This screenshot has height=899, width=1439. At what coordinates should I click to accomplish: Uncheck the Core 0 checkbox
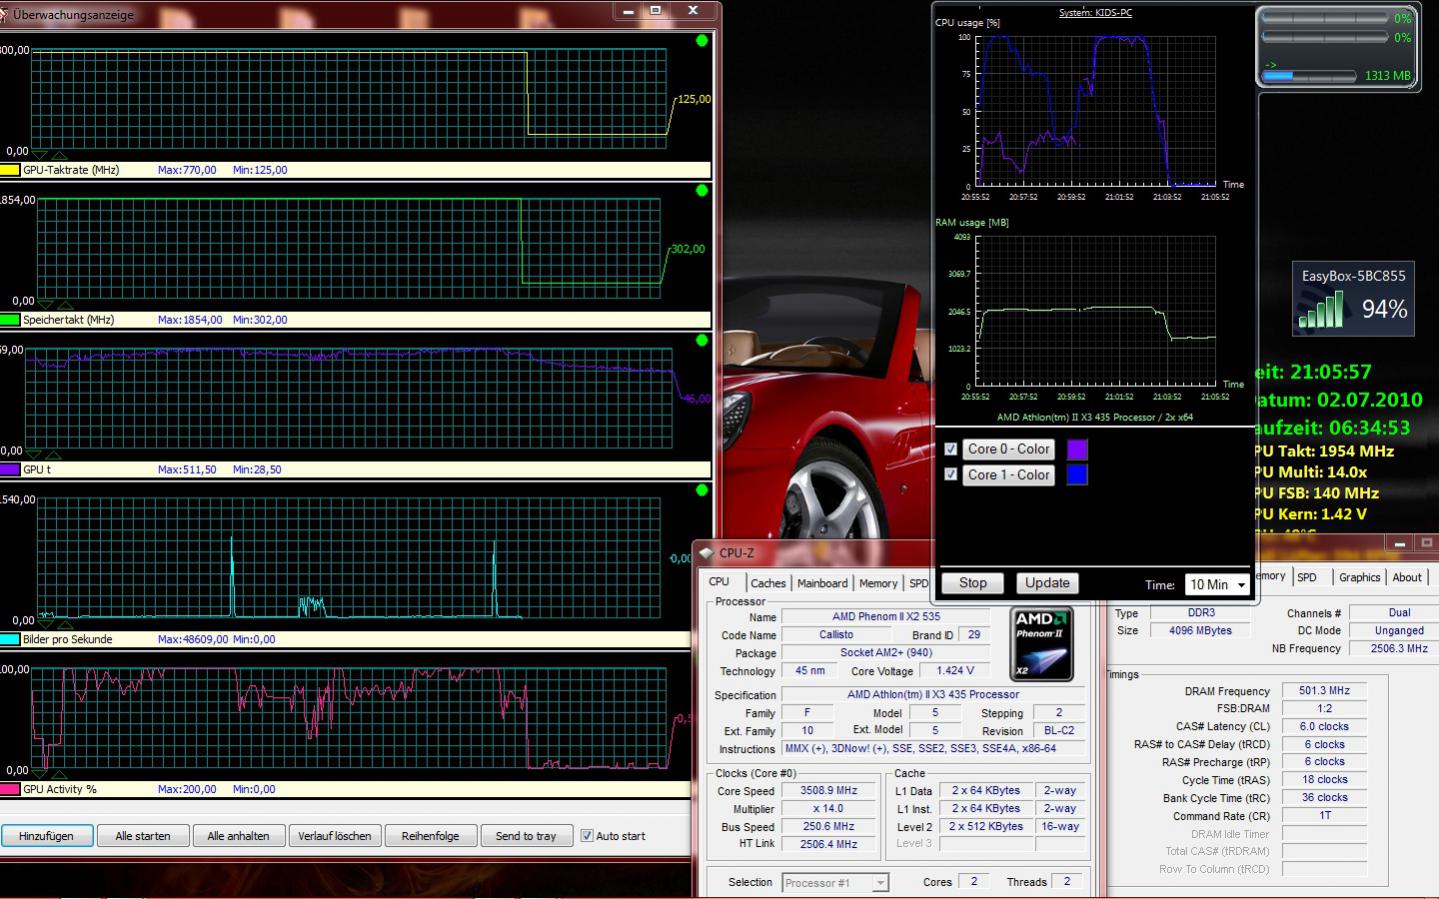click(x=951, y=449)
